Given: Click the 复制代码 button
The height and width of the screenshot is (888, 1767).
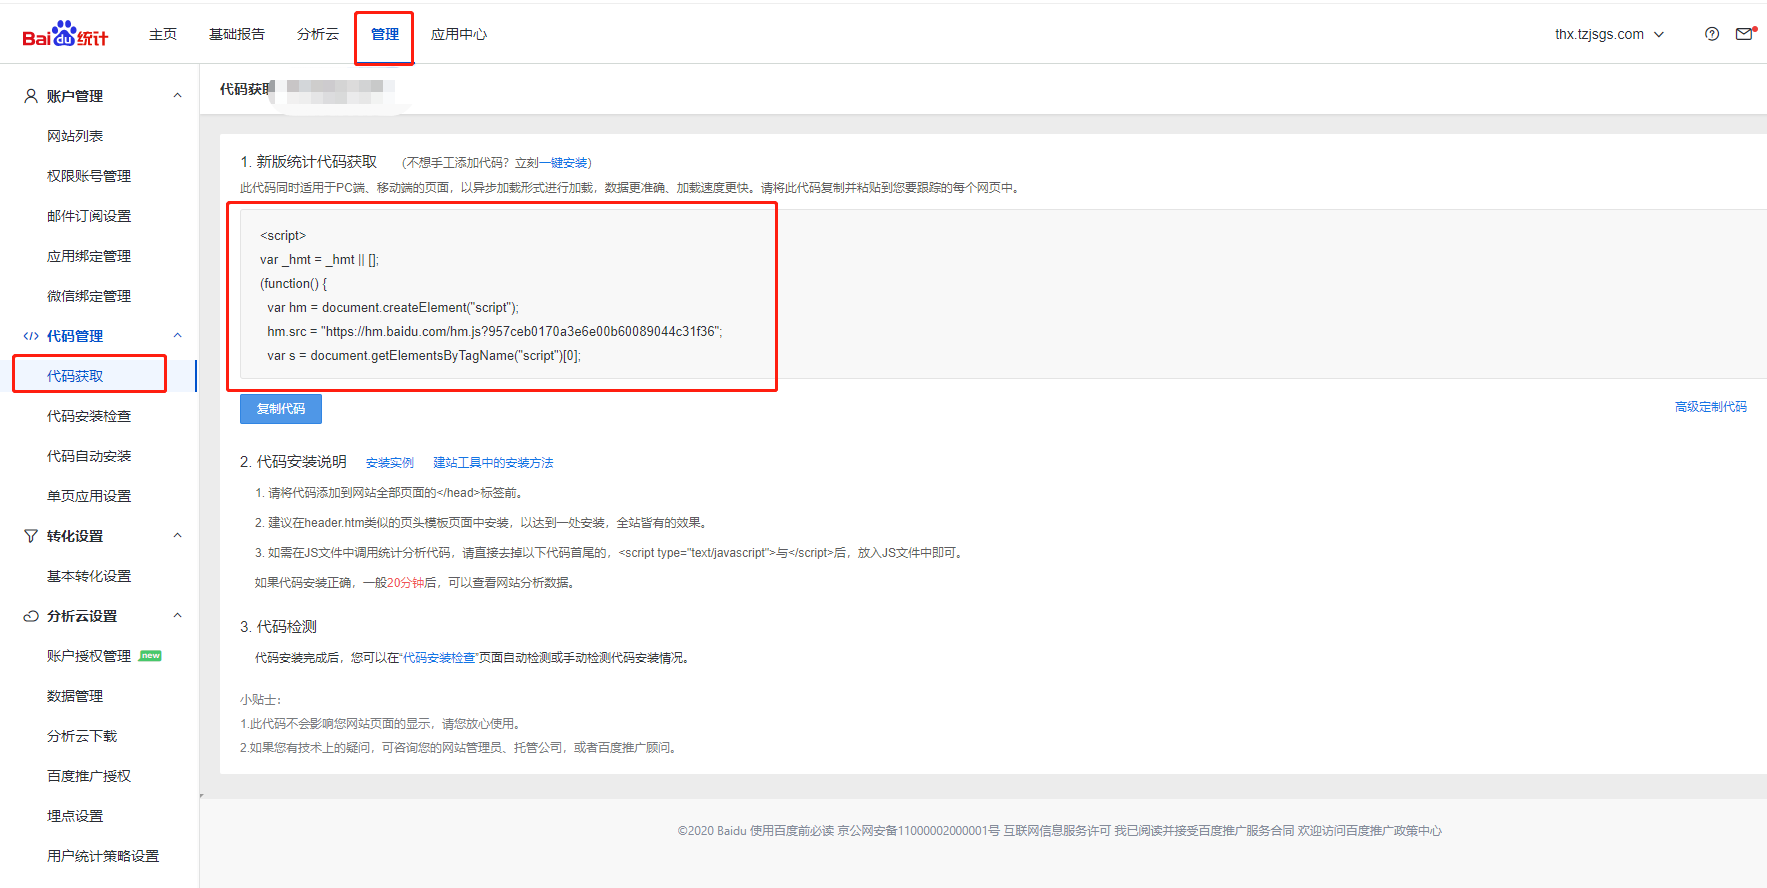Looking at the screenshot, I should [281, 409].
